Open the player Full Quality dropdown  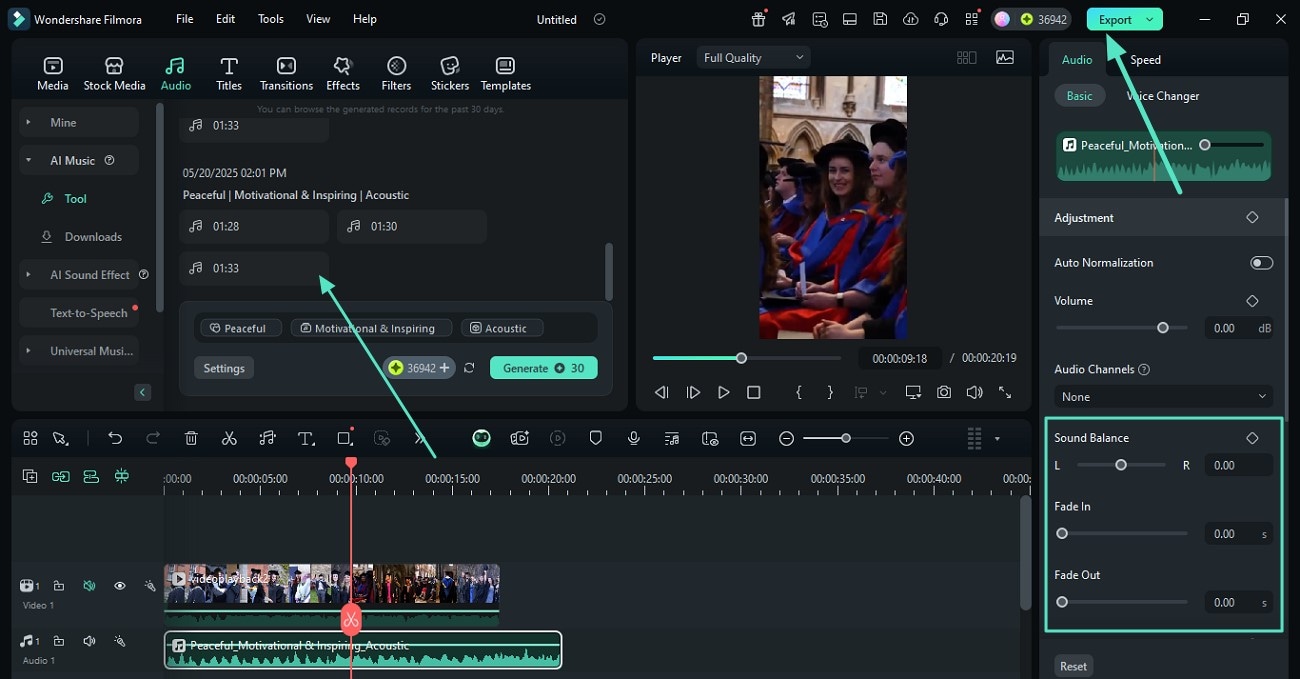tap(754, 58)
